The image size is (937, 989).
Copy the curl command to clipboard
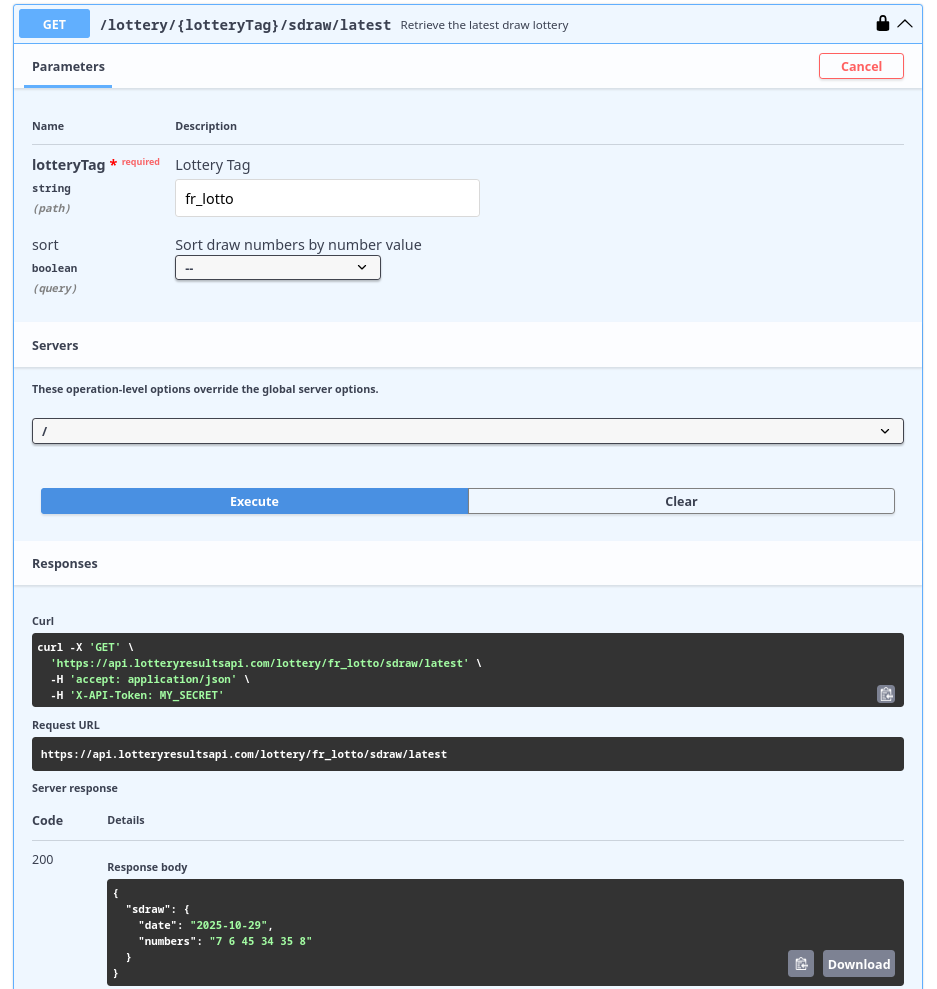[885, 694]
